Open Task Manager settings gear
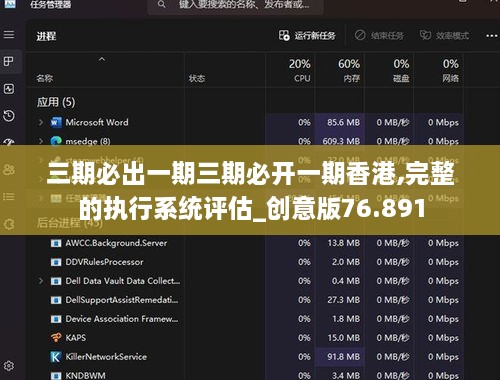This screenshot has height=380, width=500. click(x=9, y=366)
